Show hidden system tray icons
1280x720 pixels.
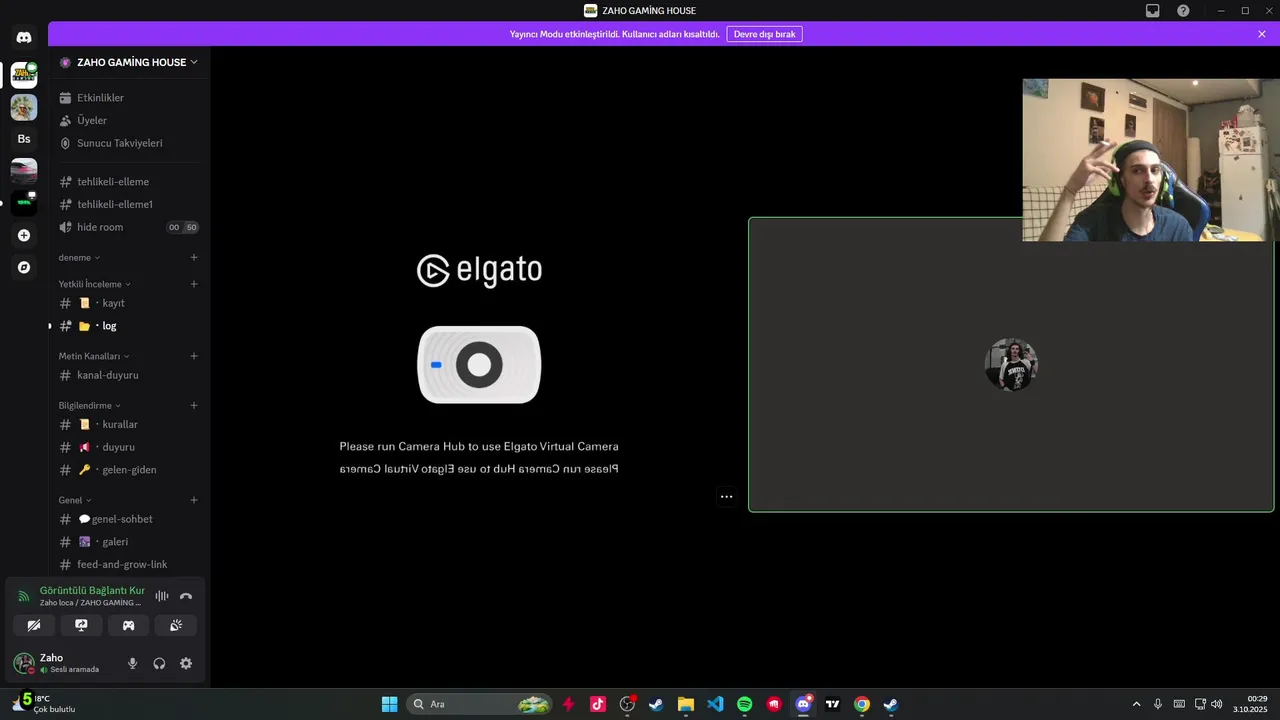(1136, 704)
